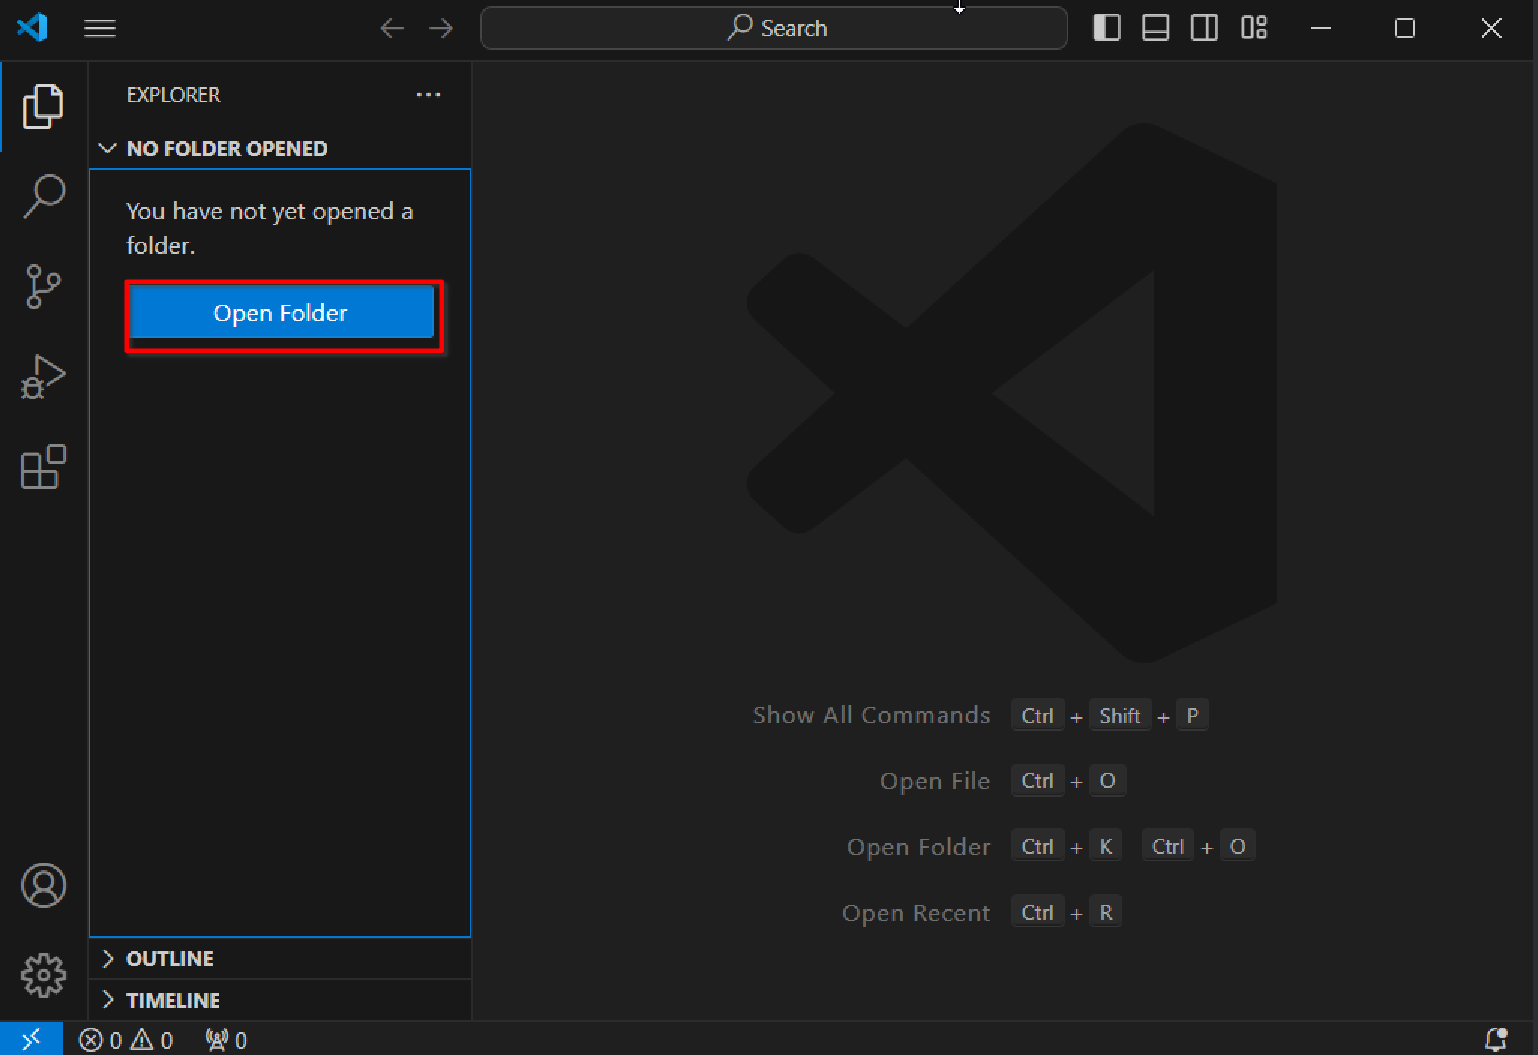
Task: Open the remote window indicator
Action: click(x=31, y=1040)
